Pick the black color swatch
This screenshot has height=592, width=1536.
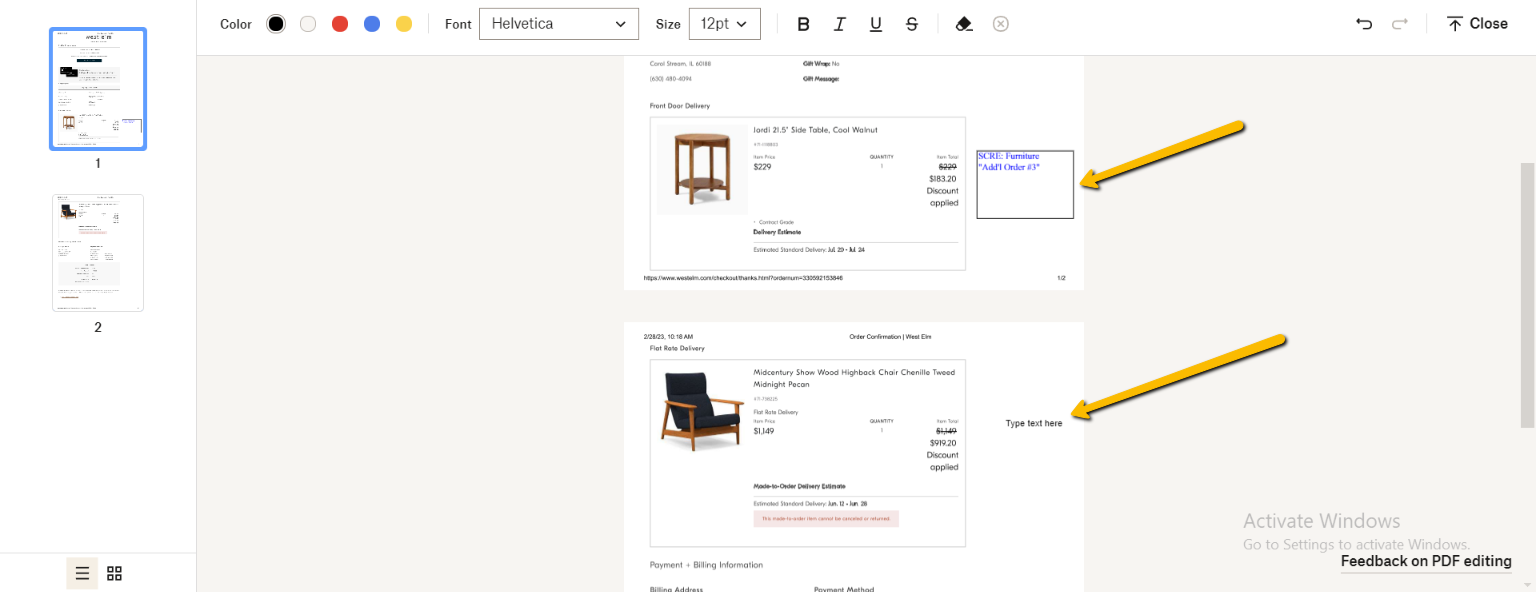pos(276,24)
